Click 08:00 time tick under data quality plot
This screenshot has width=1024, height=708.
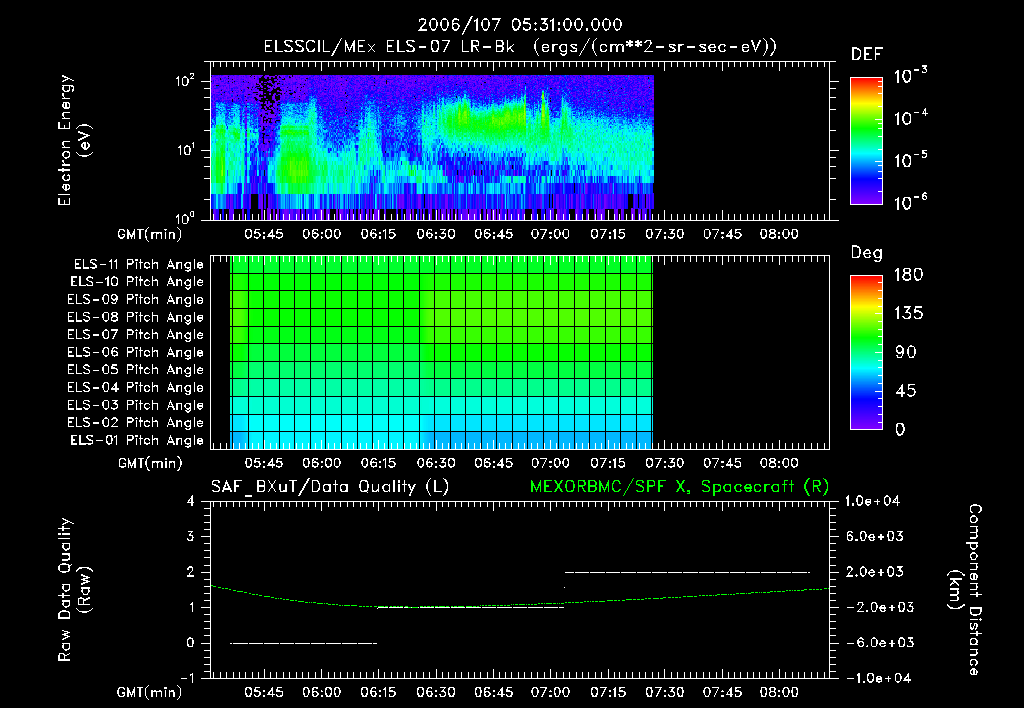click(x=779, y=692)
